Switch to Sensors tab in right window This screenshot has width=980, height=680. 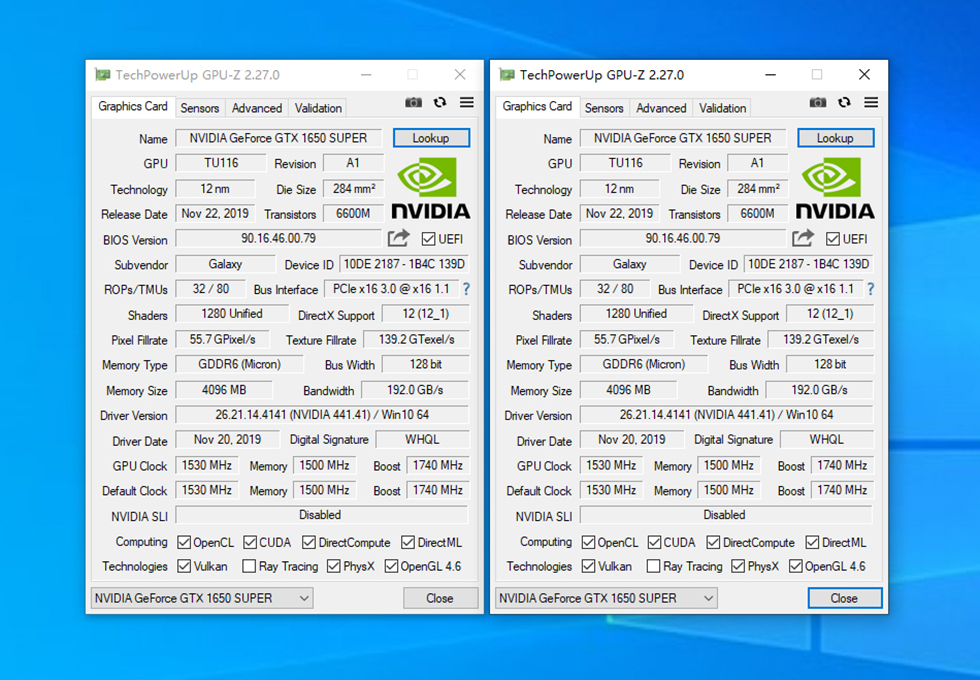coord(604,108)
